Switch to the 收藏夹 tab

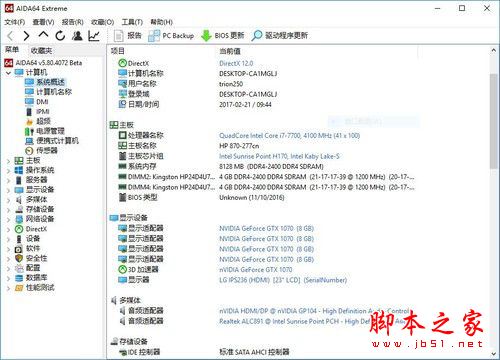[x=41, y=51]
